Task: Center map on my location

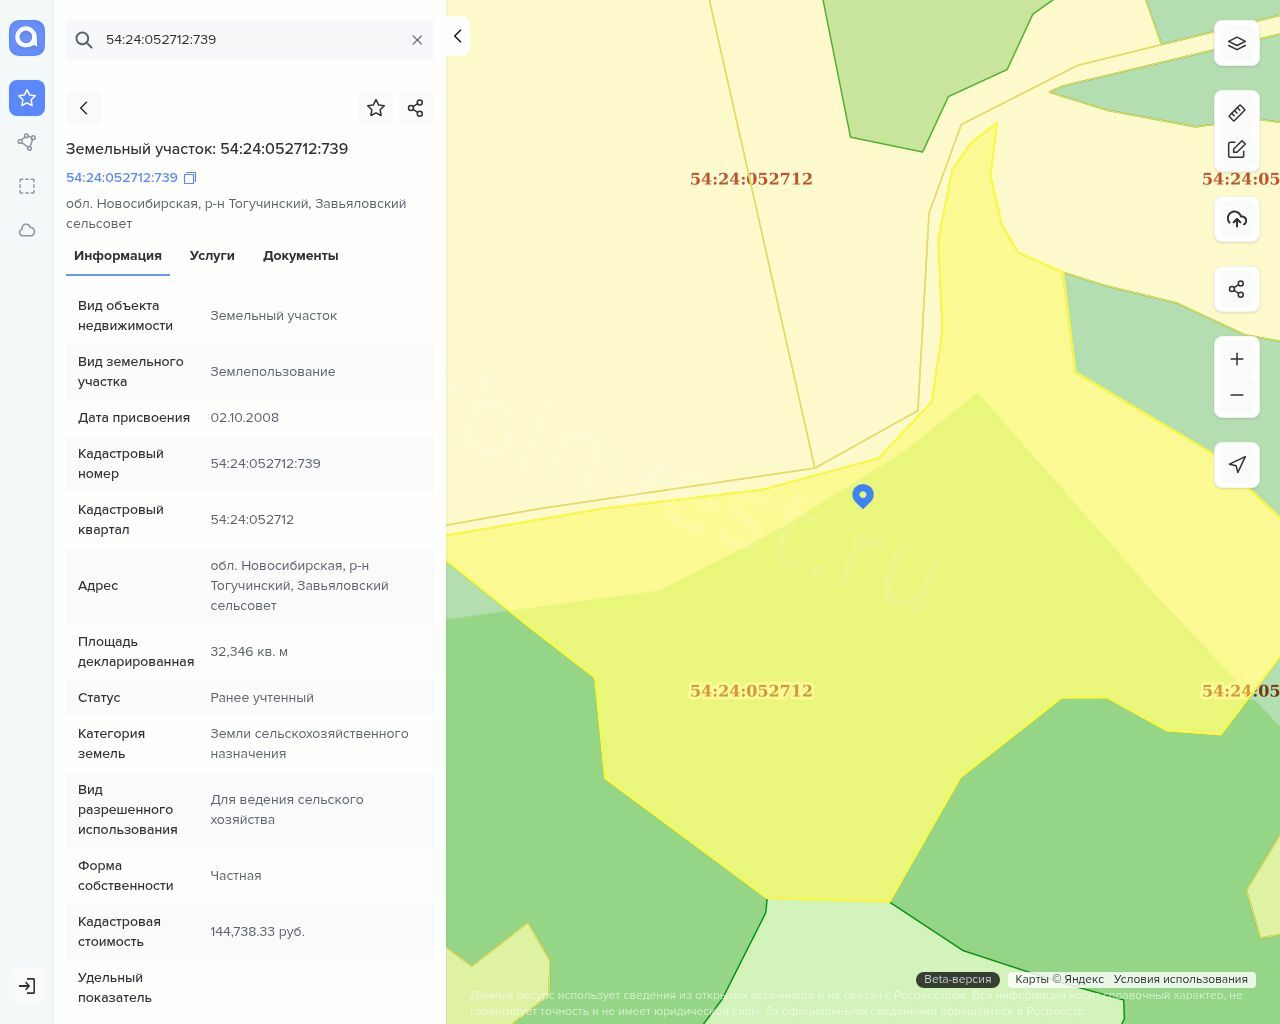Action: 1236,464
